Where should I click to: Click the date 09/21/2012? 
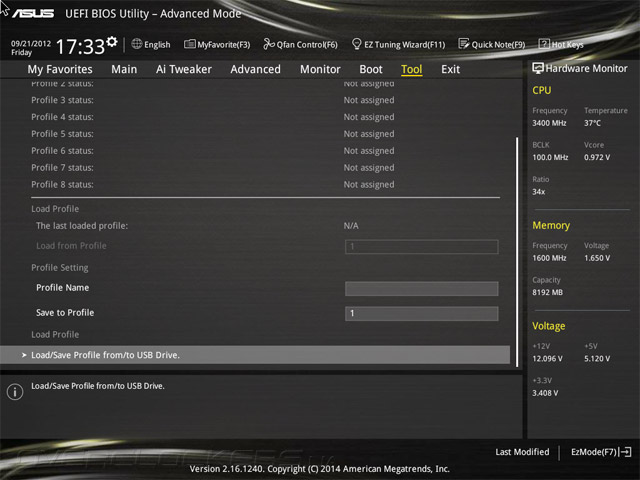coord(31,43)
